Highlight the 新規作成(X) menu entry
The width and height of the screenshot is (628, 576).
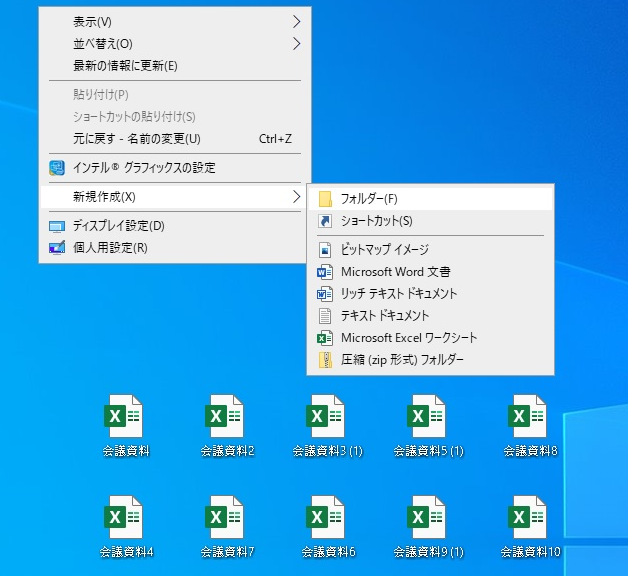pyautogui.click(x=175, y=197)
